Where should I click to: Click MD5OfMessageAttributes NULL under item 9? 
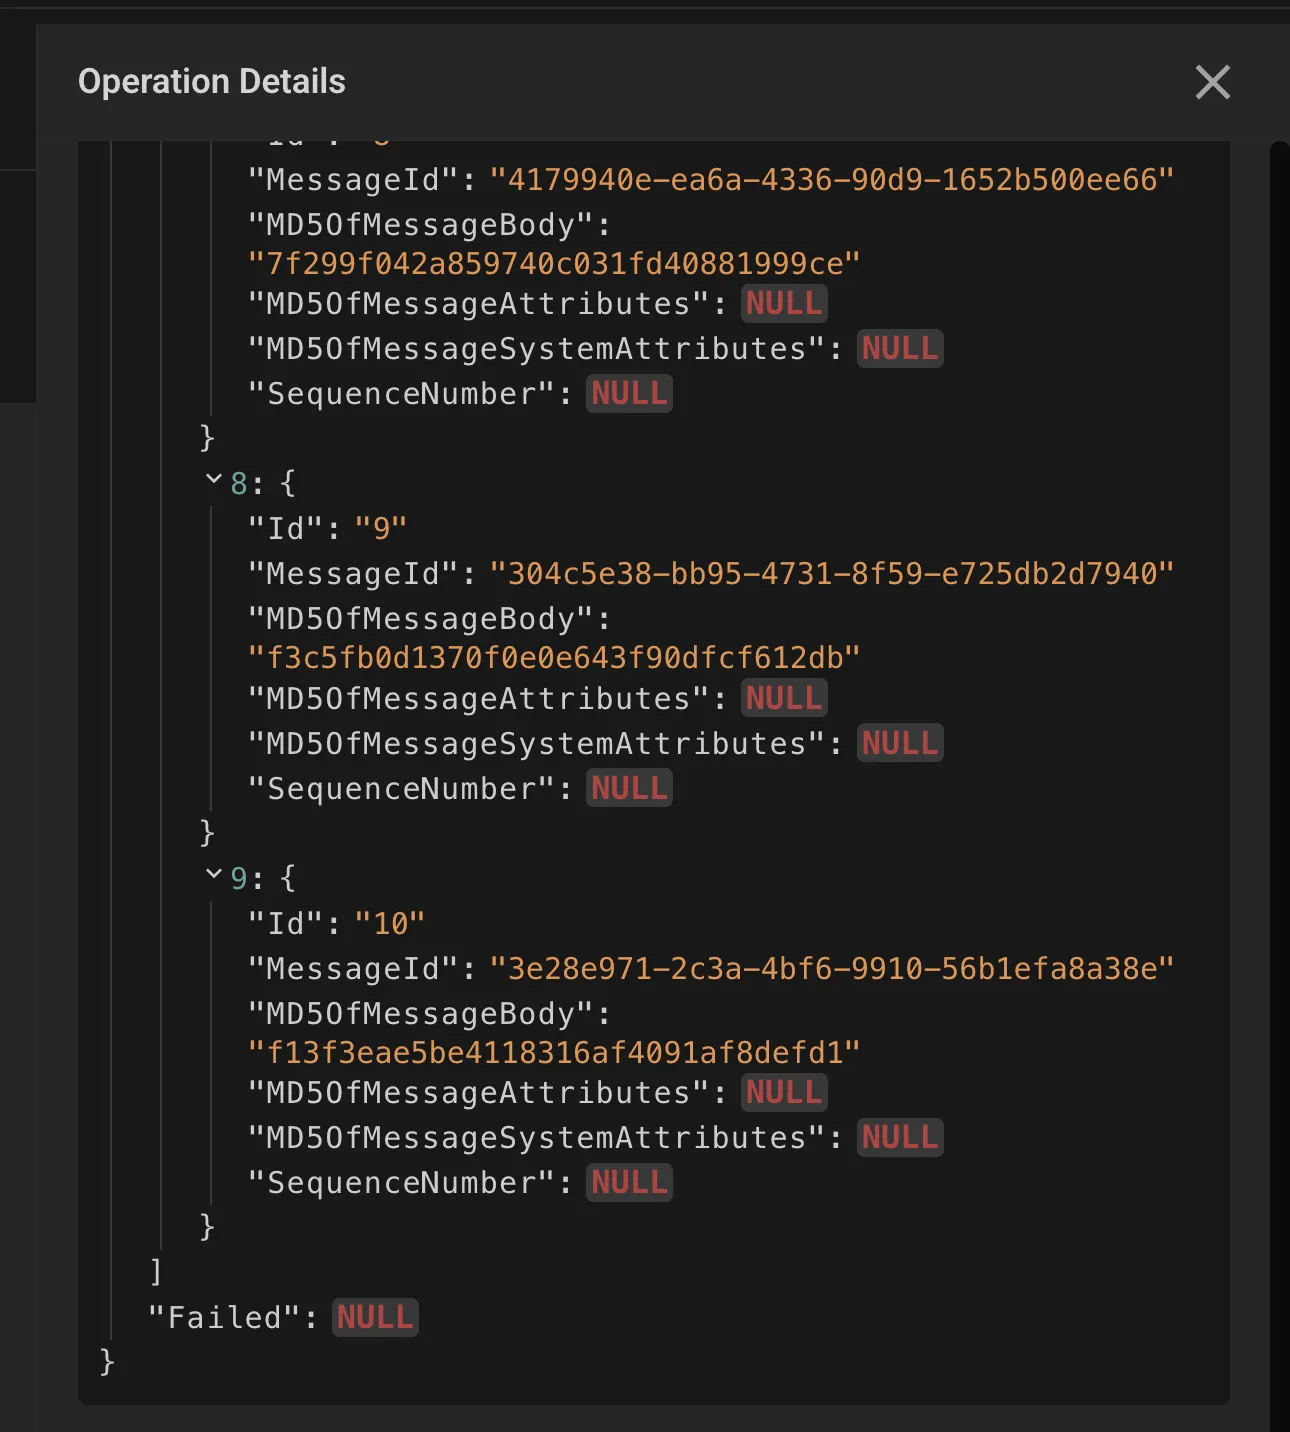(x=784, y=1092)
